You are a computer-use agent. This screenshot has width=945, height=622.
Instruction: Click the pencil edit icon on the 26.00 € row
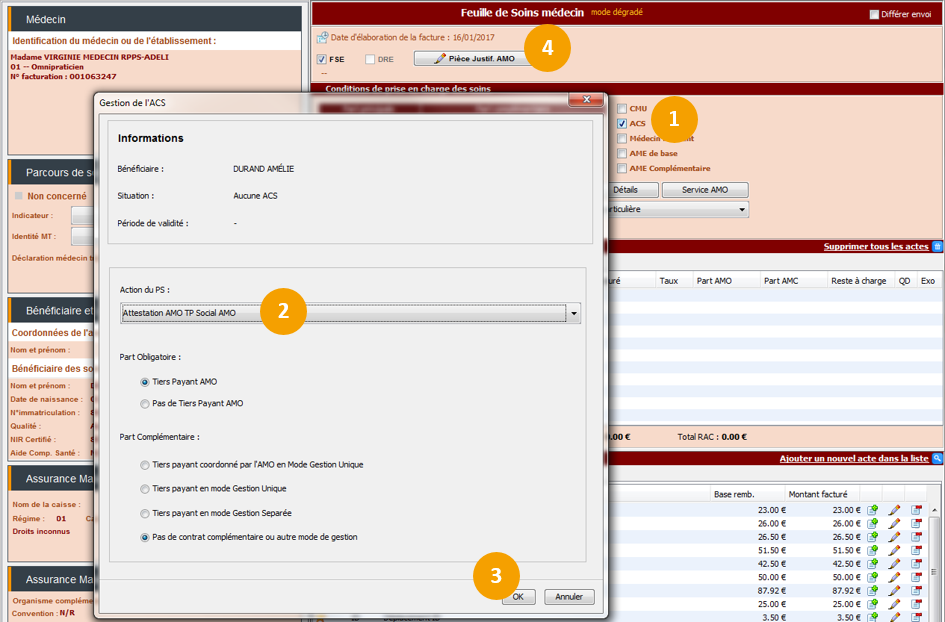pyautogui.click(x=894, y=523)
